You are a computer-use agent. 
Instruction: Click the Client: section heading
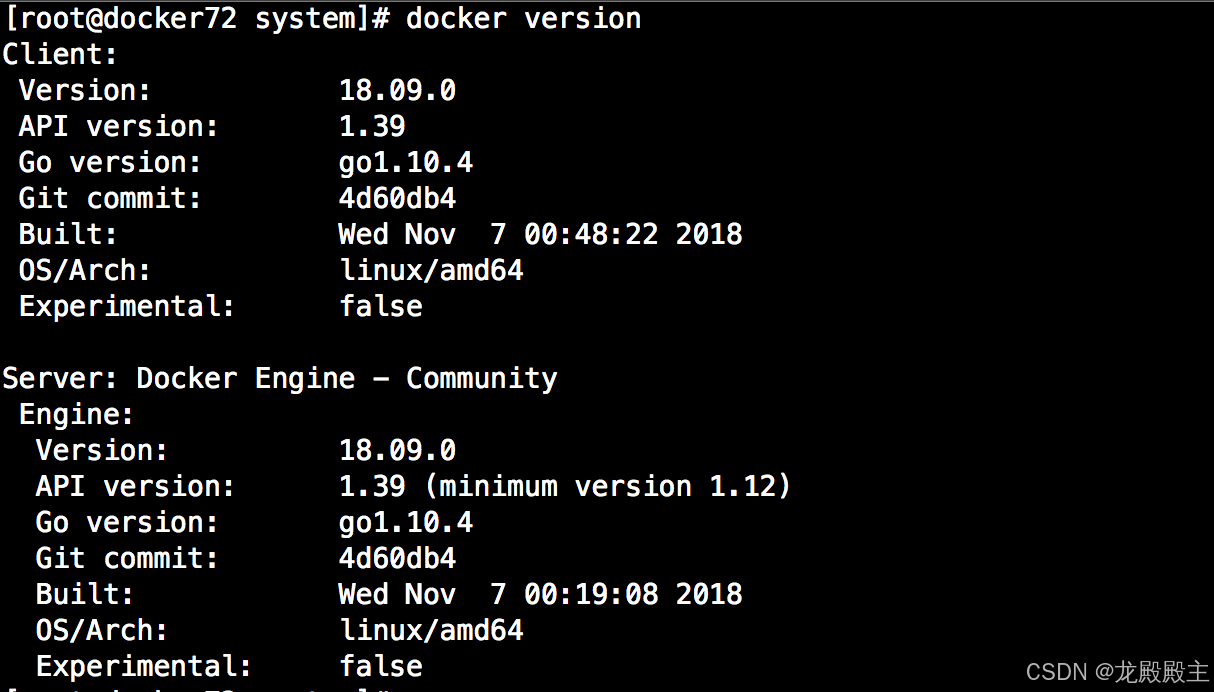click(60, 54)
